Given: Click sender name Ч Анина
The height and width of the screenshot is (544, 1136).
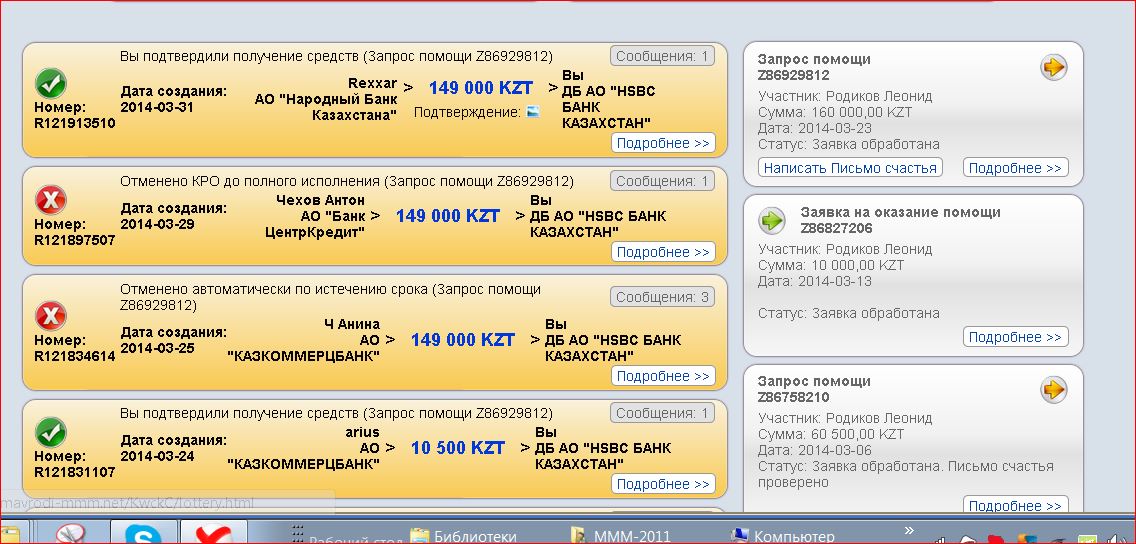Looking at the screenshot, I should tap(351, 324).
